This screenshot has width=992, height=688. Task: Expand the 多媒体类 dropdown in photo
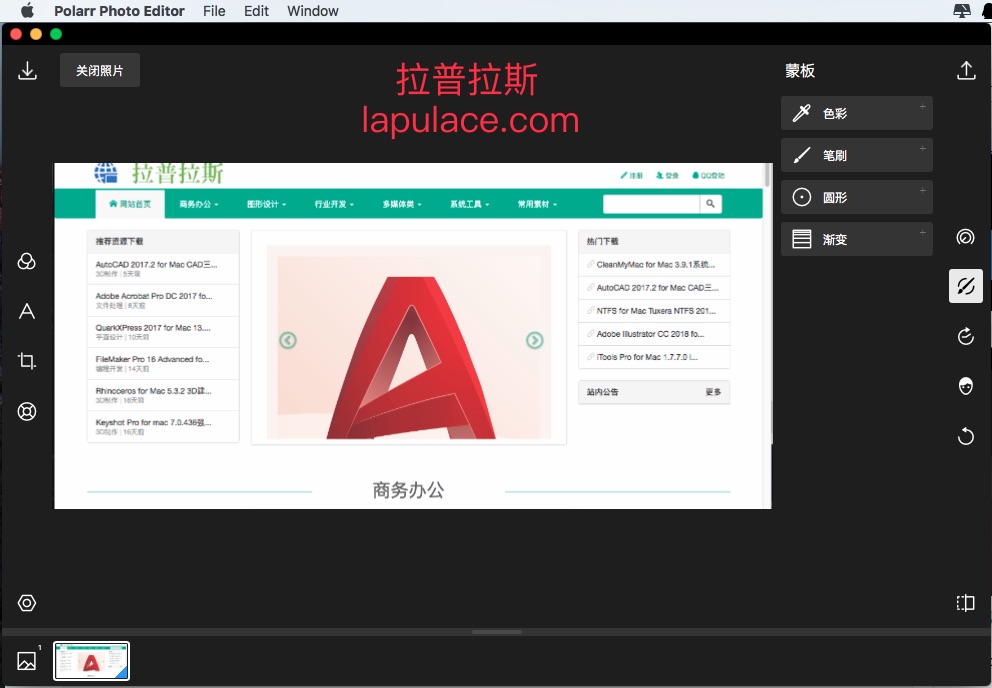[x=402, y=204]
